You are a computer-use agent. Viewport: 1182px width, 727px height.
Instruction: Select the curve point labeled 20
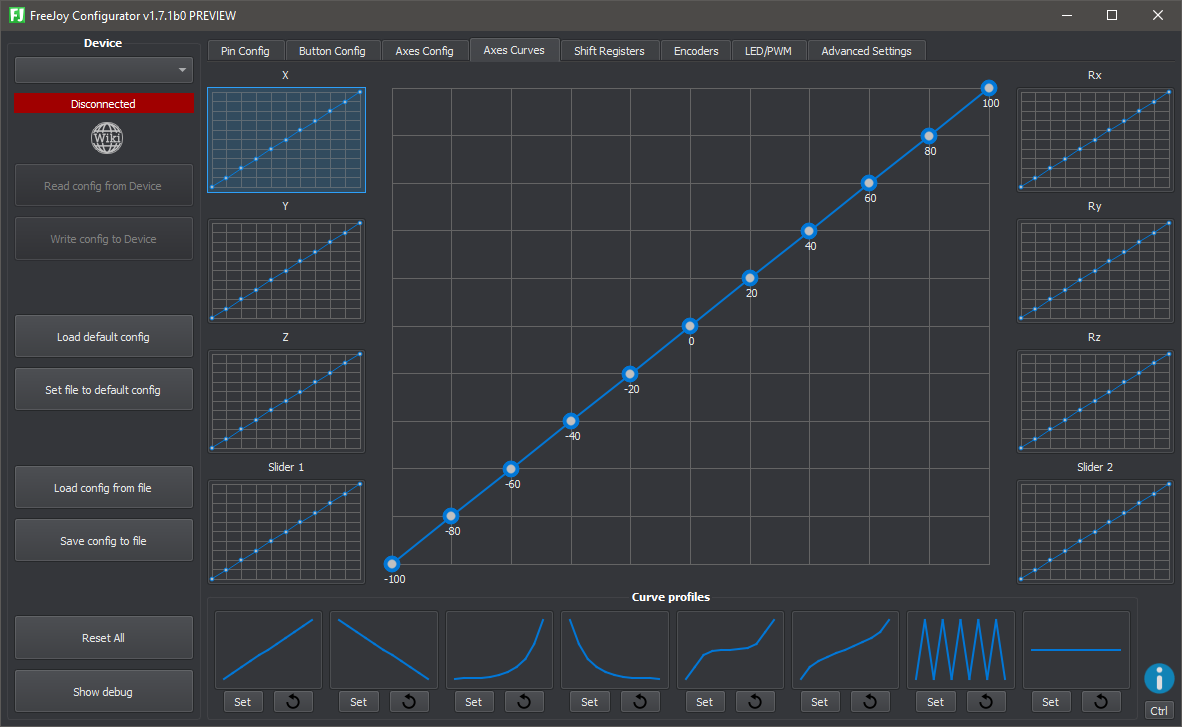[x=749, y=278]
